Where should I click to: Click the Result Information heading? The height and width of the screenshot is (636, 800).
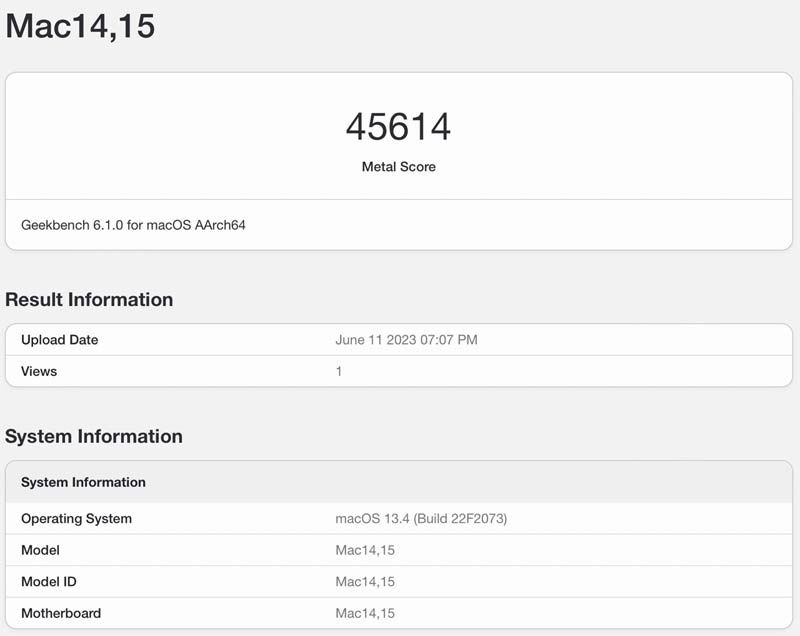coord(89,299)
